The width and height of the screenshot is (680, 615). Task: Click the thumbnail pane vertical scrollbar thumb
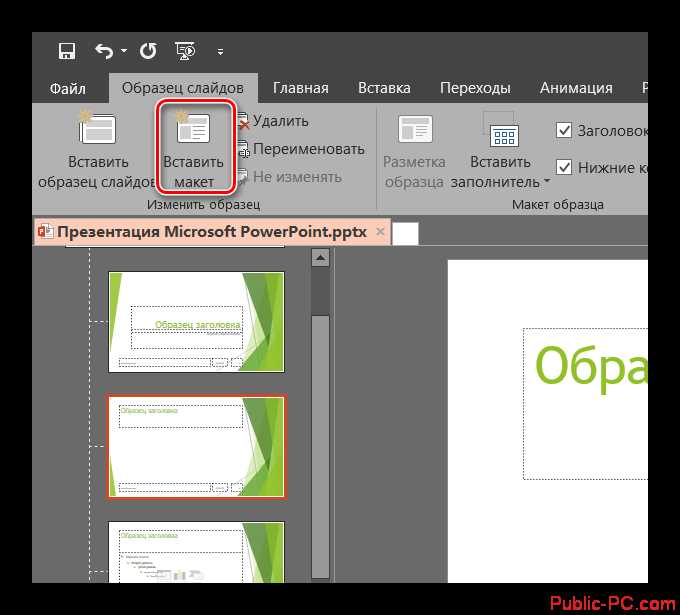(320, 447)
